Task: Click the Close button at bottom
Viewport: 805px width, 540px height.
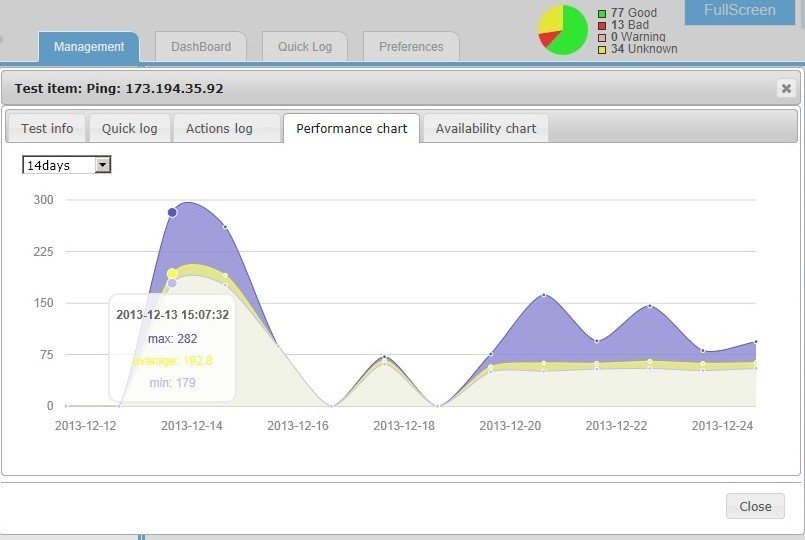Action: tap(755, 506)
